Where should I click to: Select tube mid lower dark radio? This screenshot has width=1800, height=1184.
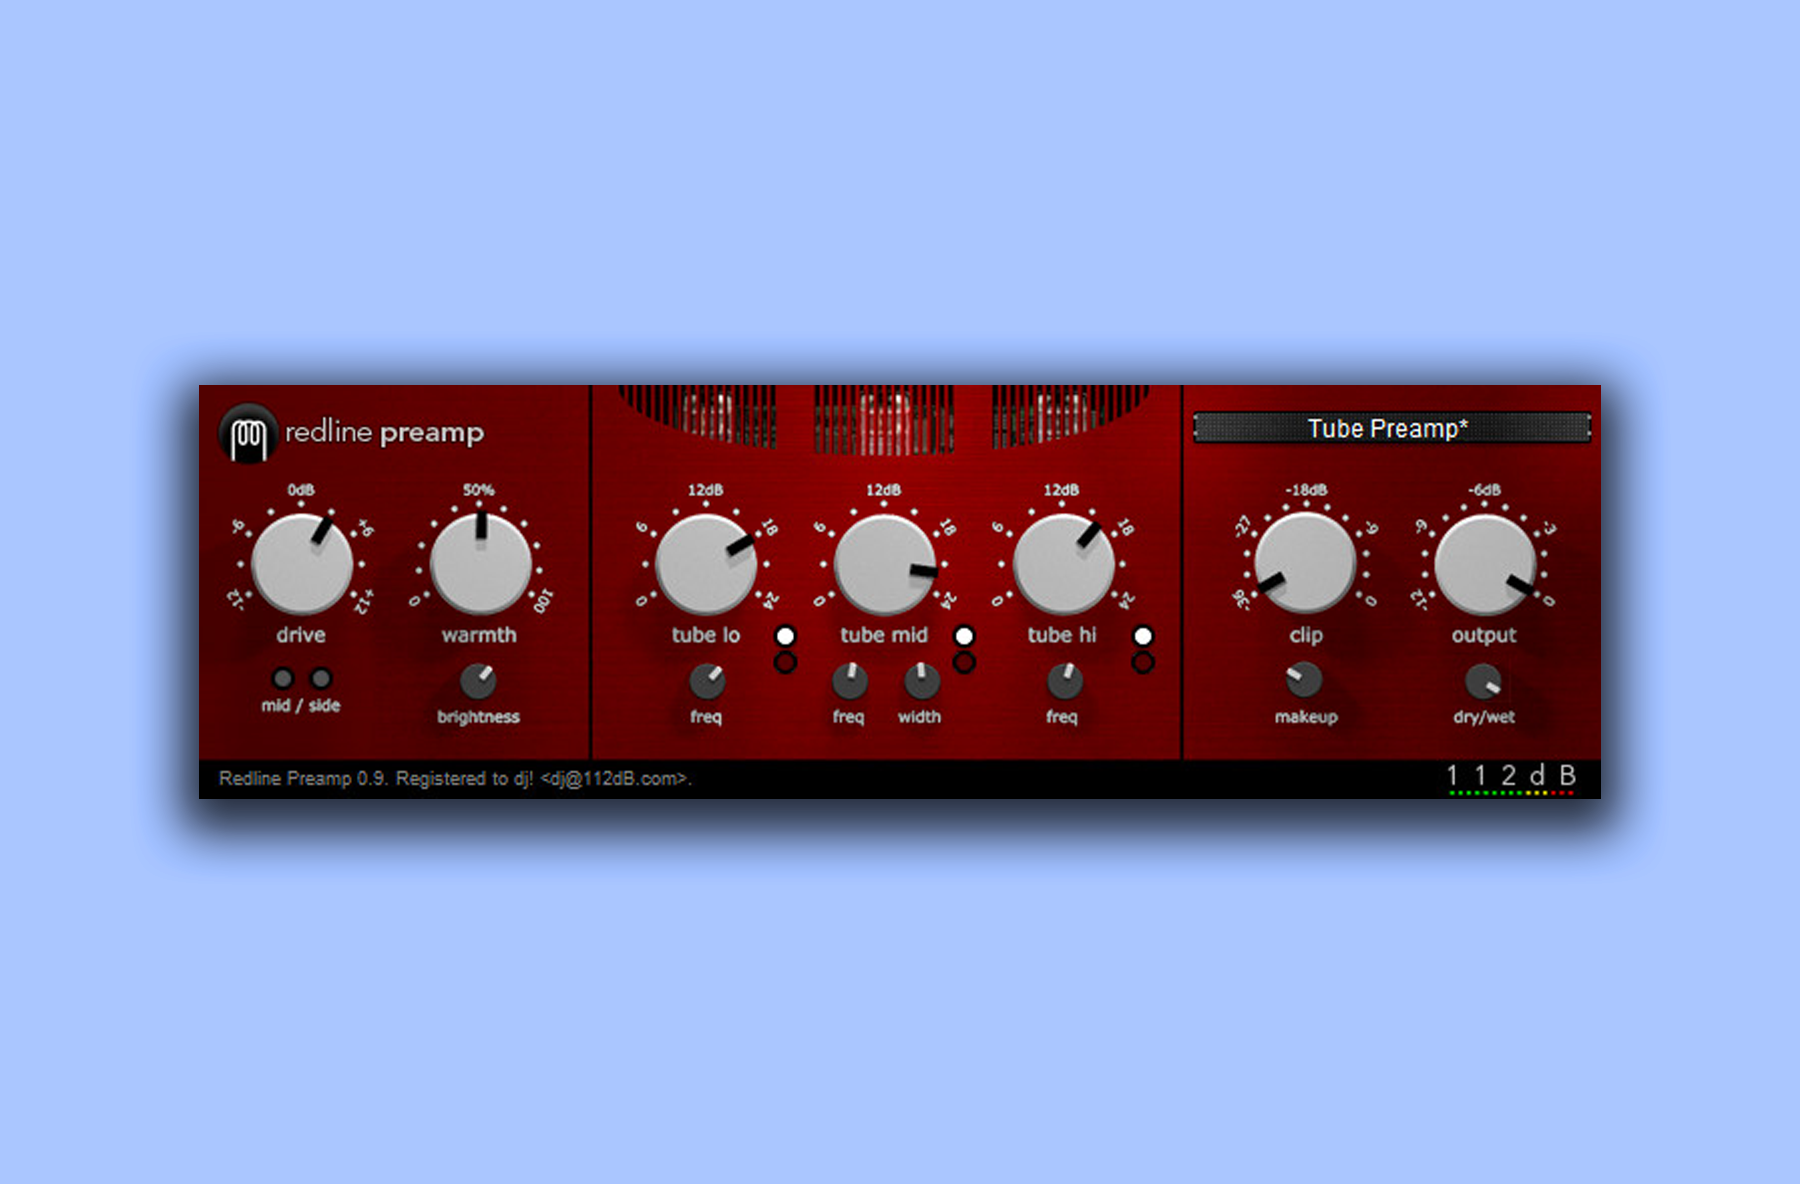964,662
